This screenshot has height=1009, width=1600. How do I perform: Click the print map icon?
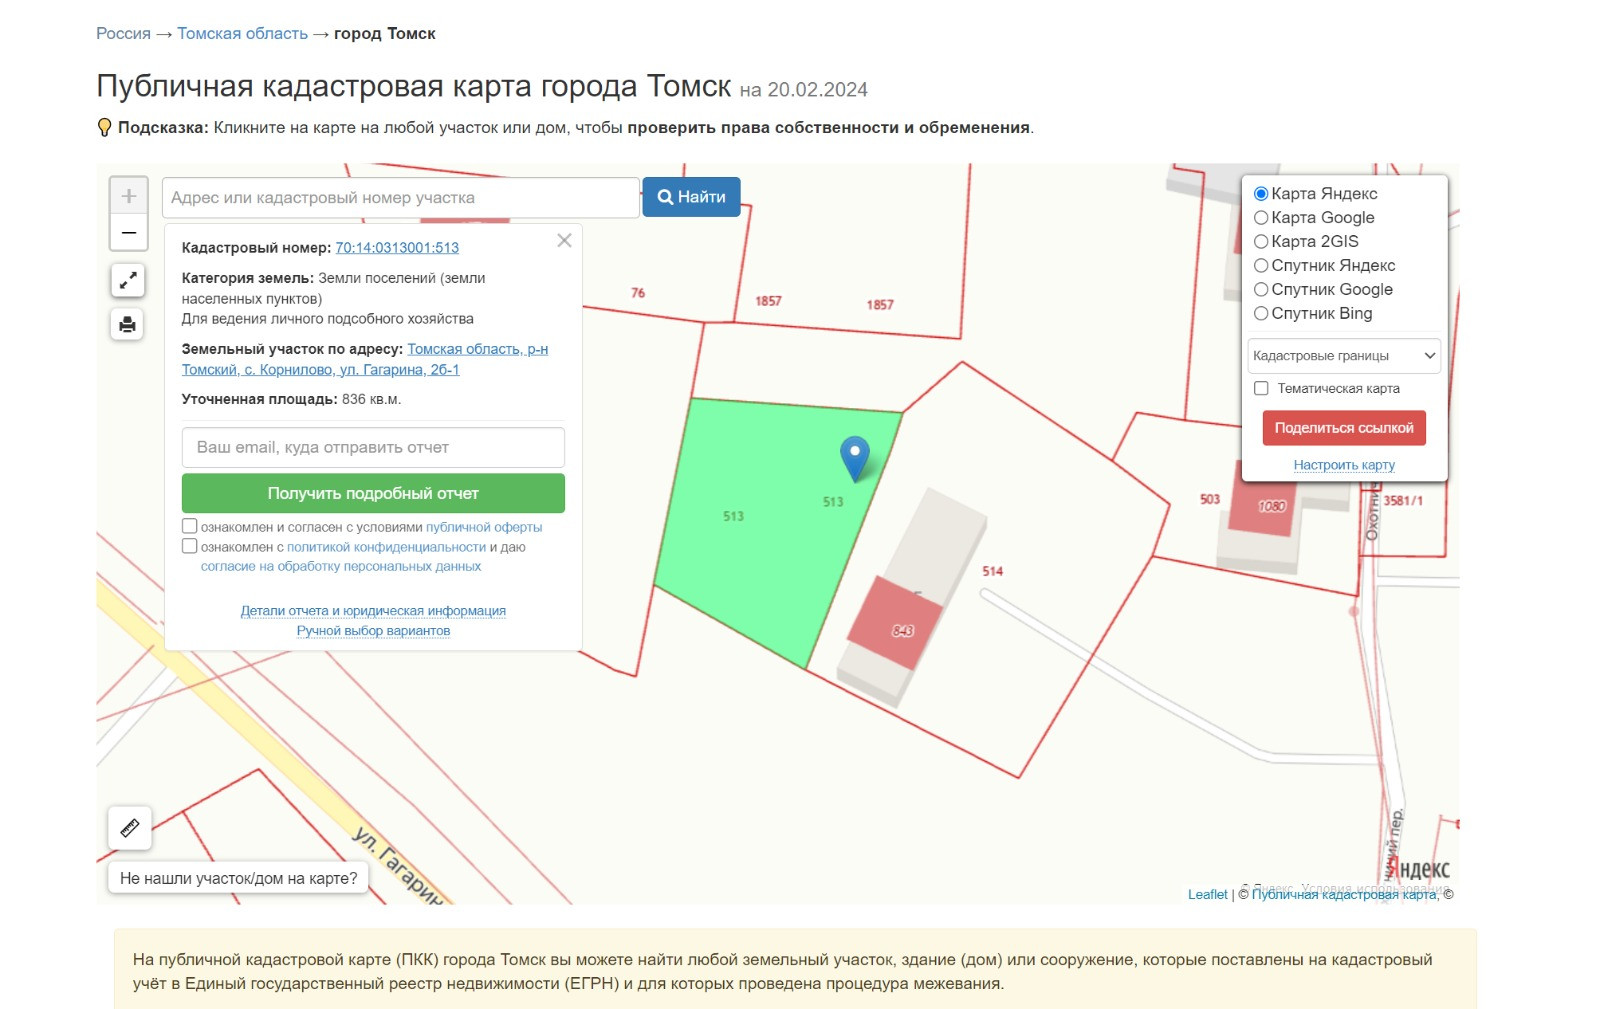[128, 324]
